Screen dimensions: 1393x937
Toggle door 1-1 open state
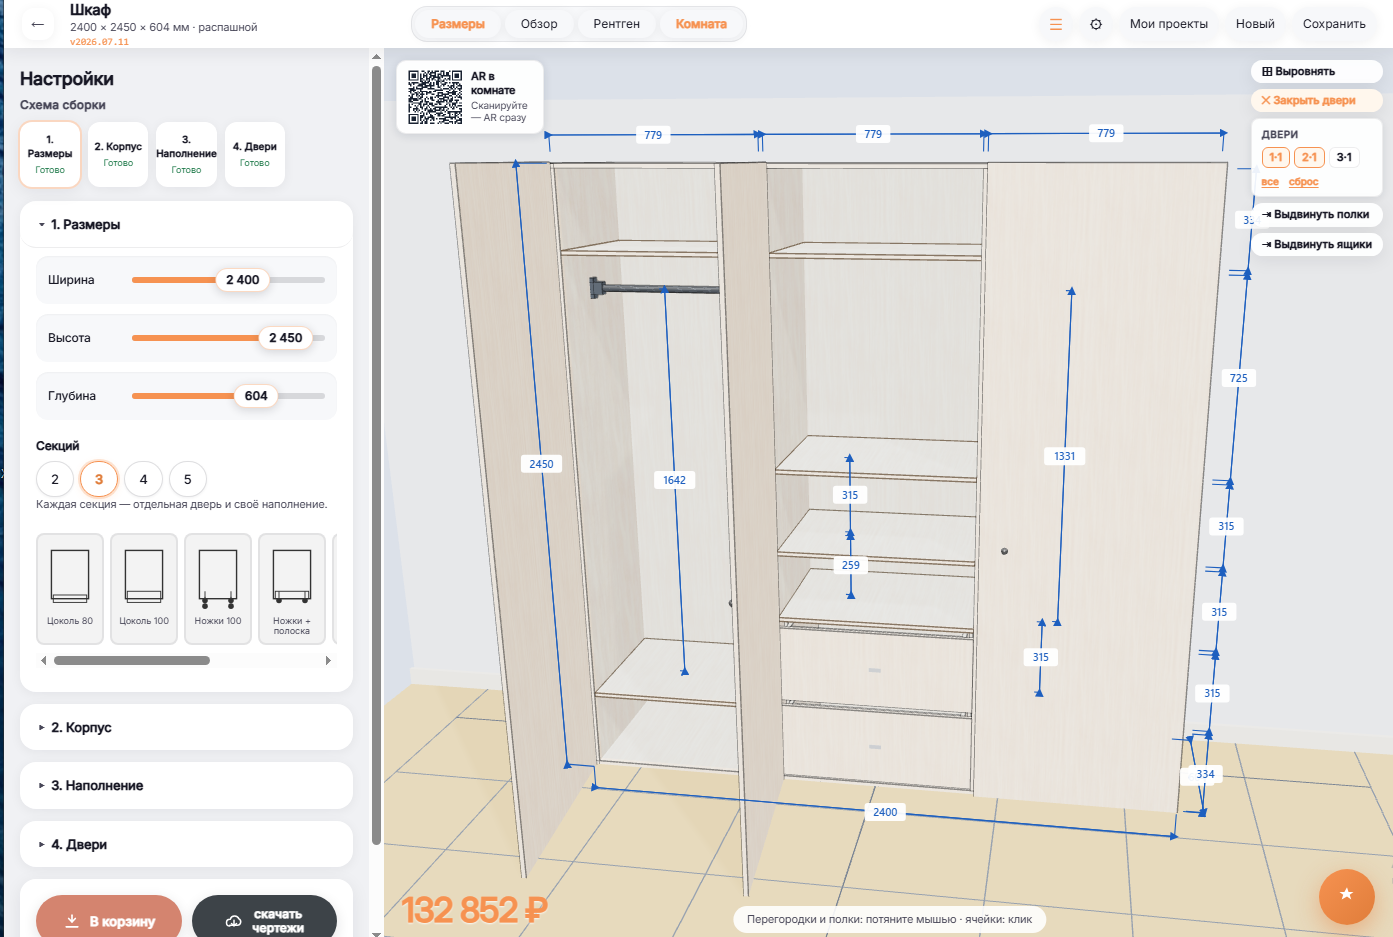(1275, 157)
